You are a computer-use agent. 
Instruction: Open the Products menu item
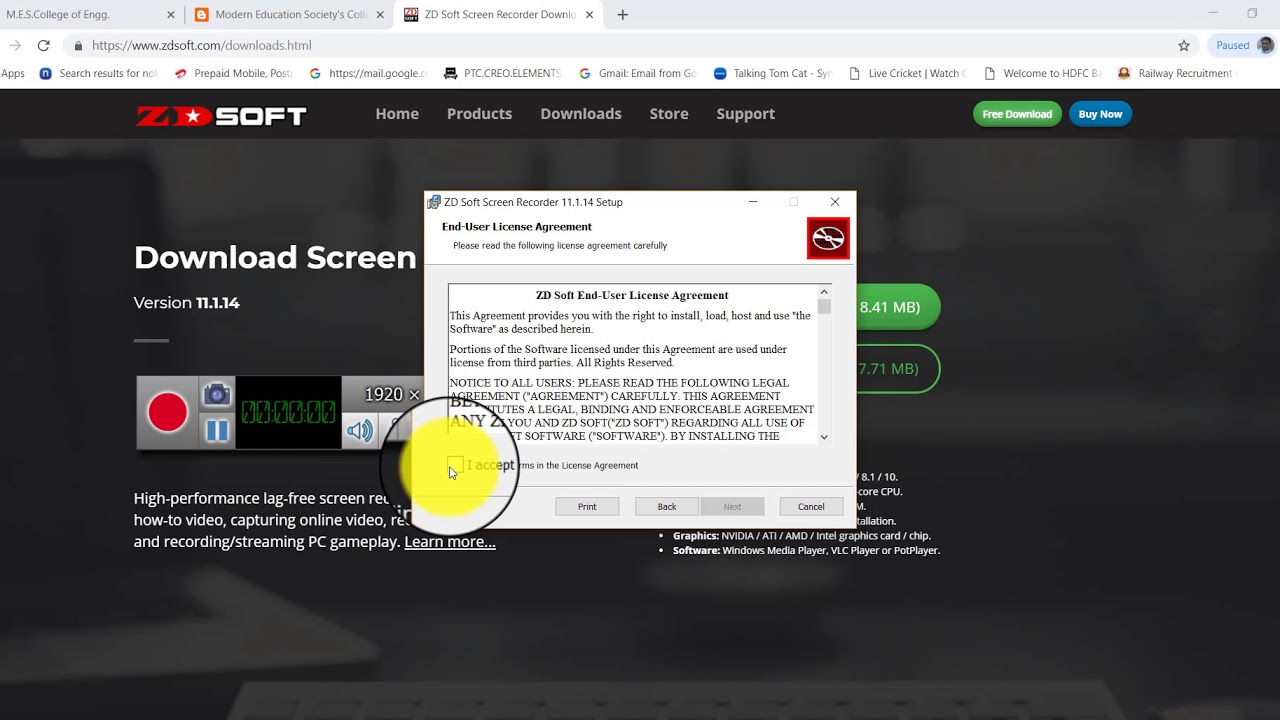(x=479, y=114)
